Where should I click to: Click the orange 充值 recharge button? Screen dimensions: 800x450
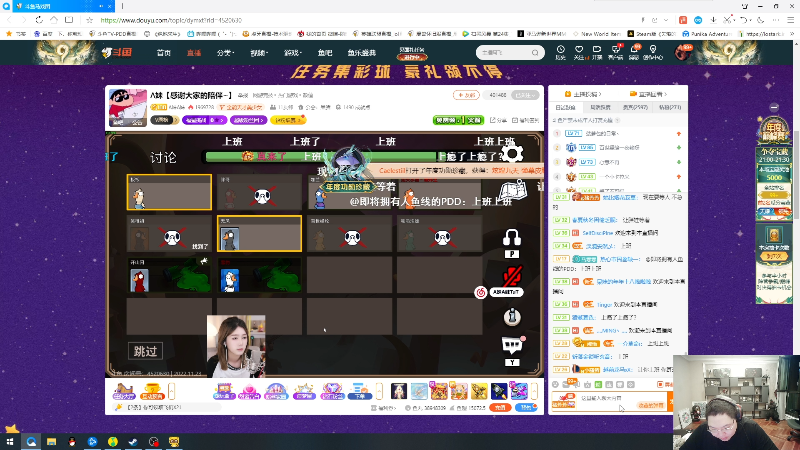click(500, 408)
